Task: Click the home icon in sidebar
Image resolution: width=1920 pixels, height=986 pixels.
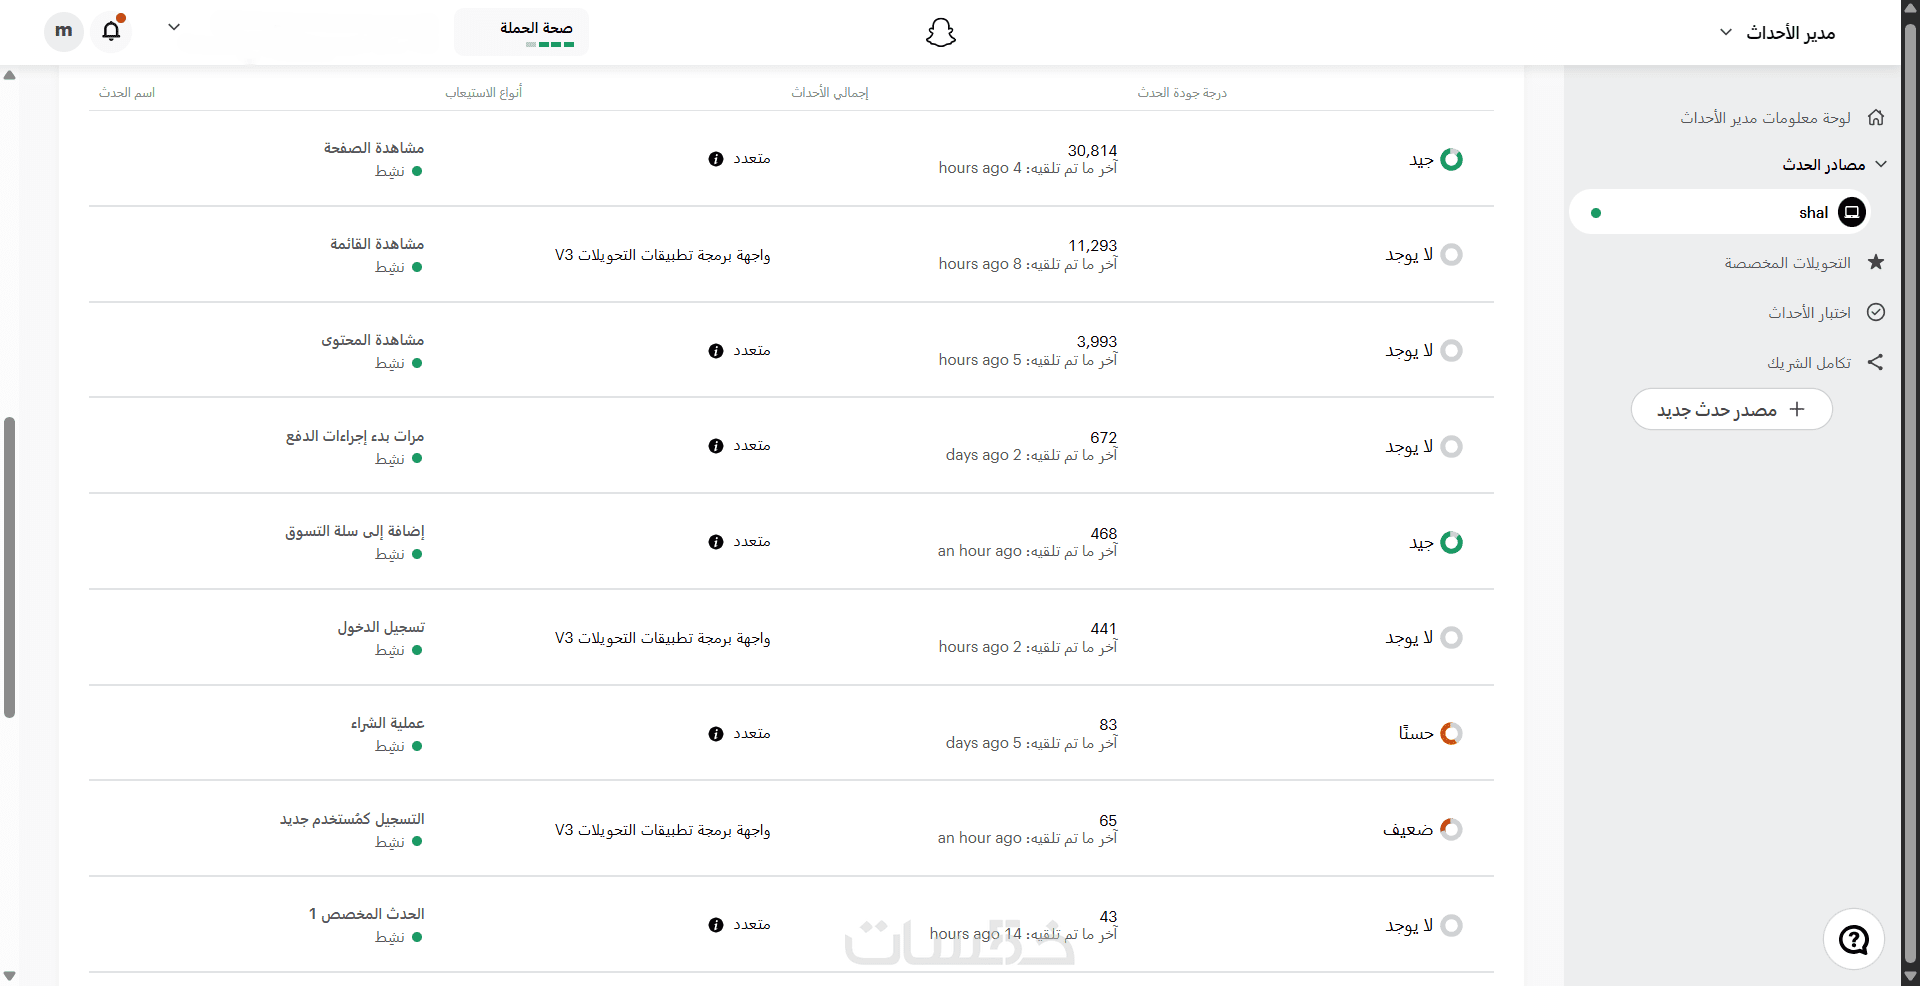Action: tap(1876, 118)
